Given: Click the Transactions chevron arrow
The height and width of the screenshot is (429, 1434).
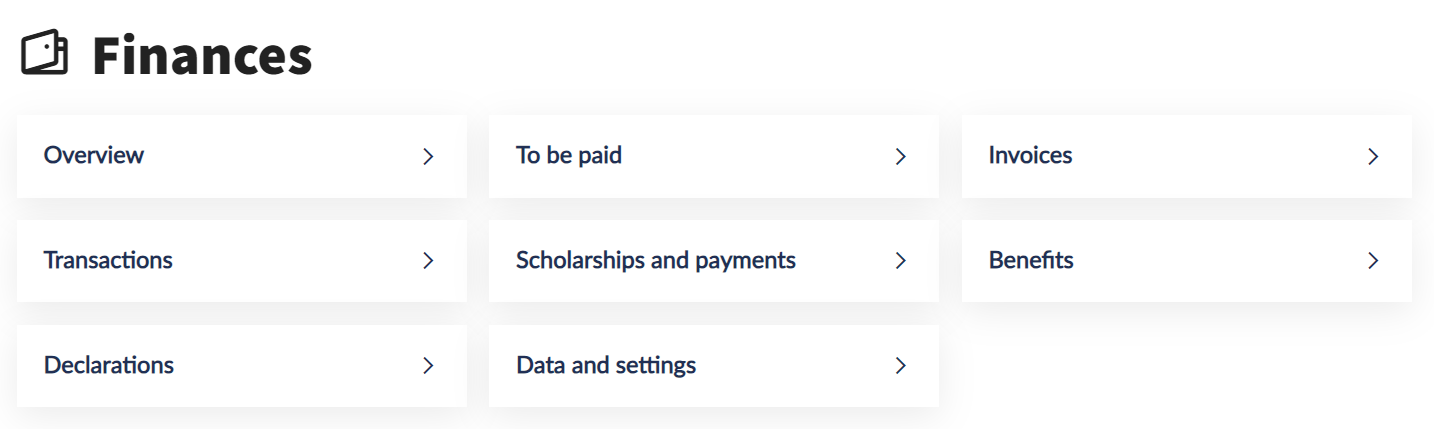Looking at the screenshot, I should [x=428, y=261].
